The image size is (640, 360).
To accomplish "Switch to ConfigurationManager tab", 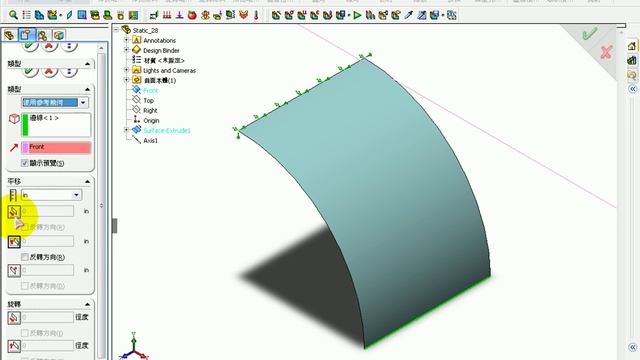I will pos(42,36).
